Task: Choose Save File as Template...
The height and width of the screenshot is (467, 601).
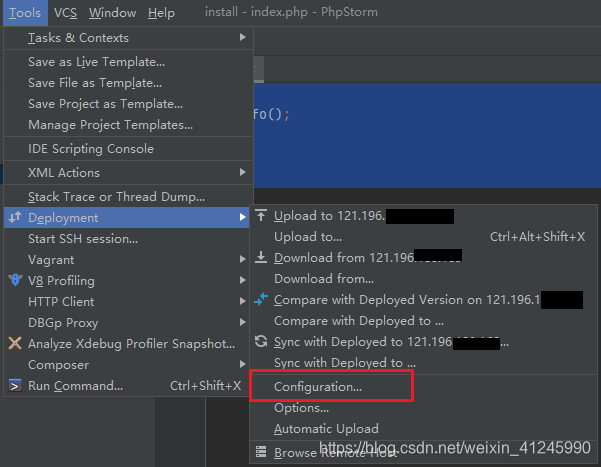Action: tap(128, 83)
